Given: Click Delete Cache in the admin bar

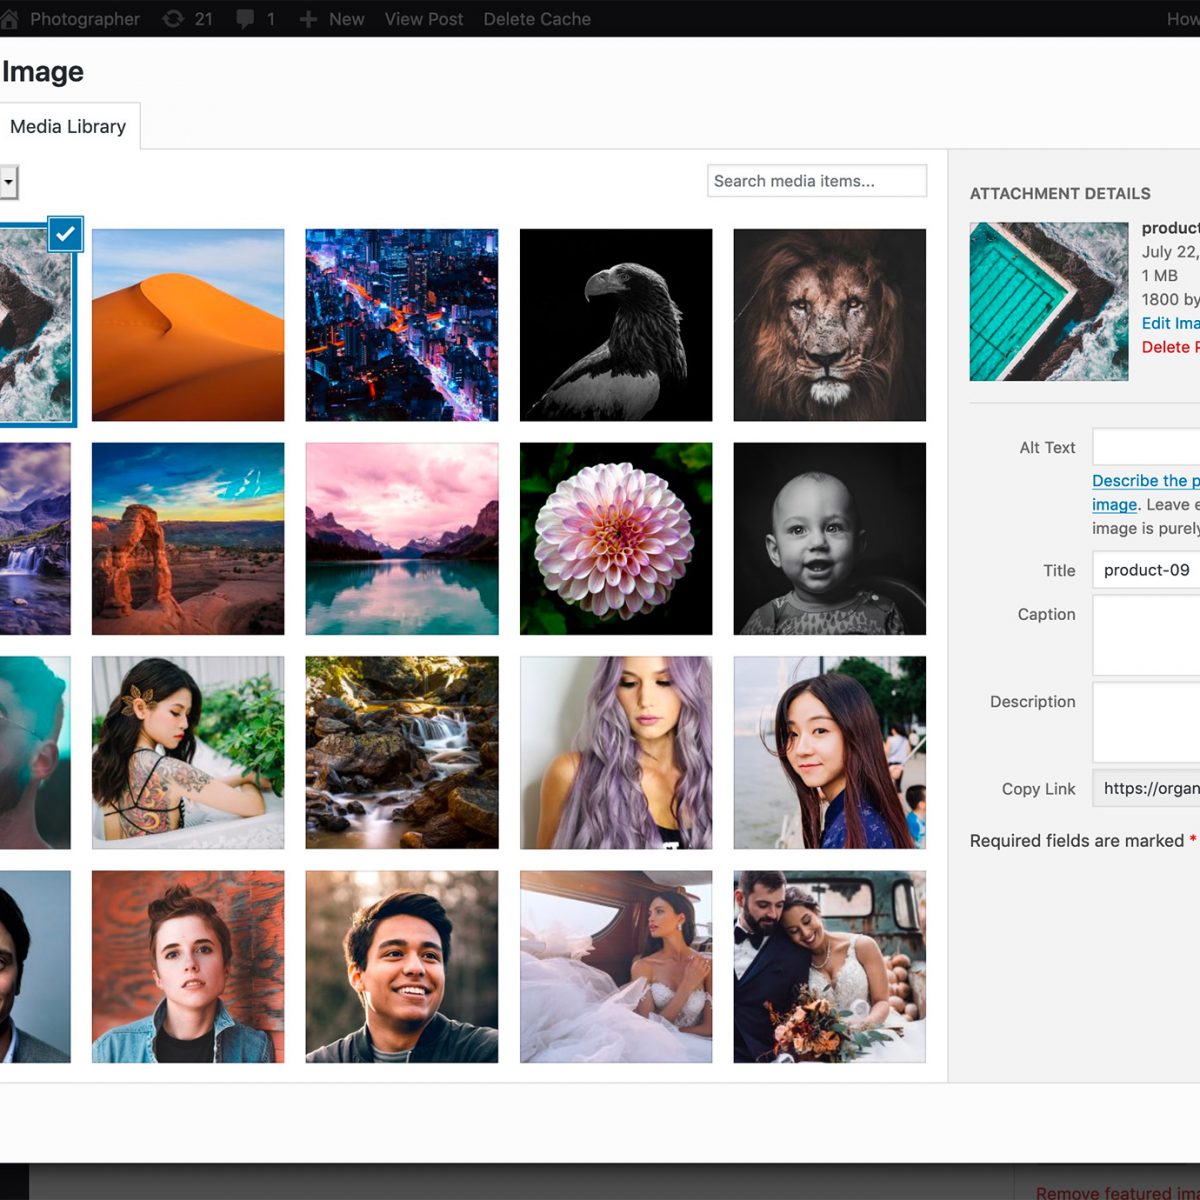Looking at the screenshot, I should 537,19.
